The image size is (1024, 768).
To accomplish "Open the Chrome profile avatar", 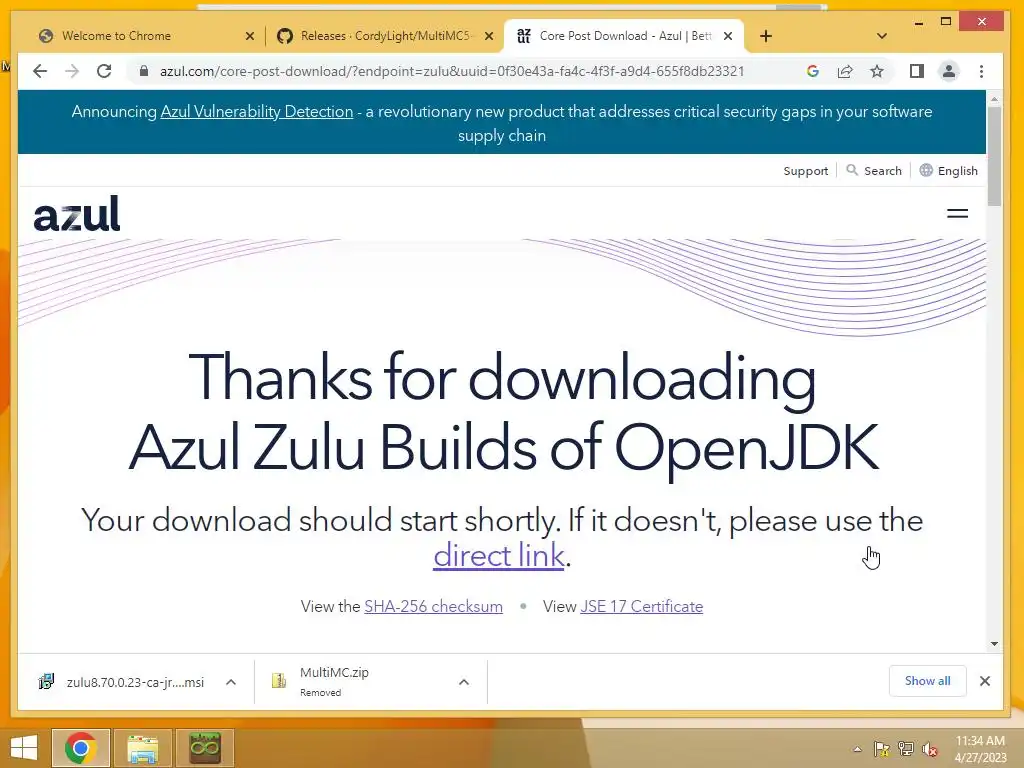I will pos(949,71).
